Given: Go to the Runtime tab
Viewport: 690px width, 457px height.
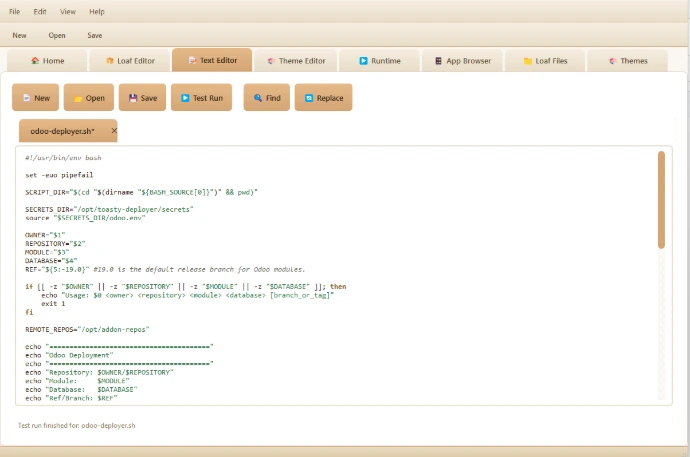Looking at the screenshot, I should (x=379, y=61).
